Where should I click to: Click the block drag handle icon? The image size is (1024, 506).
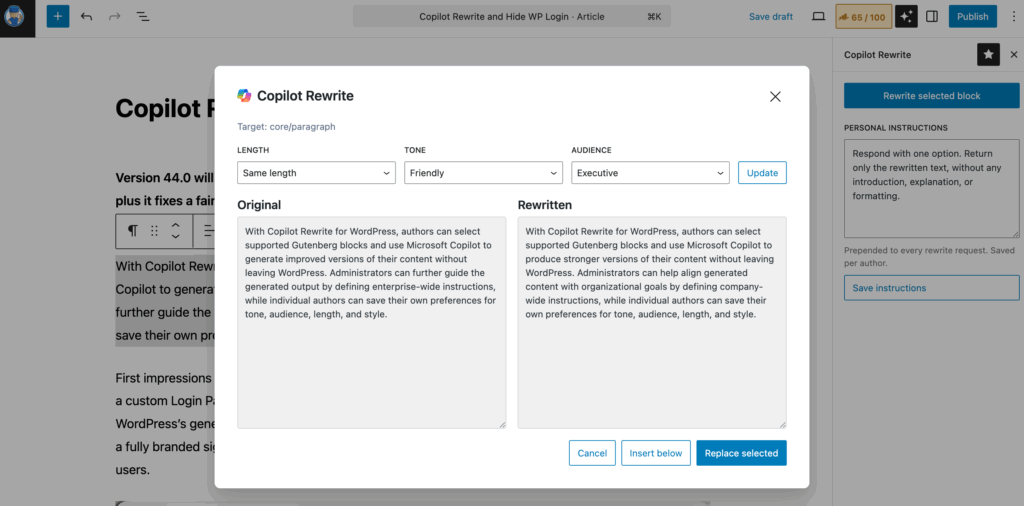click(154, 230)
